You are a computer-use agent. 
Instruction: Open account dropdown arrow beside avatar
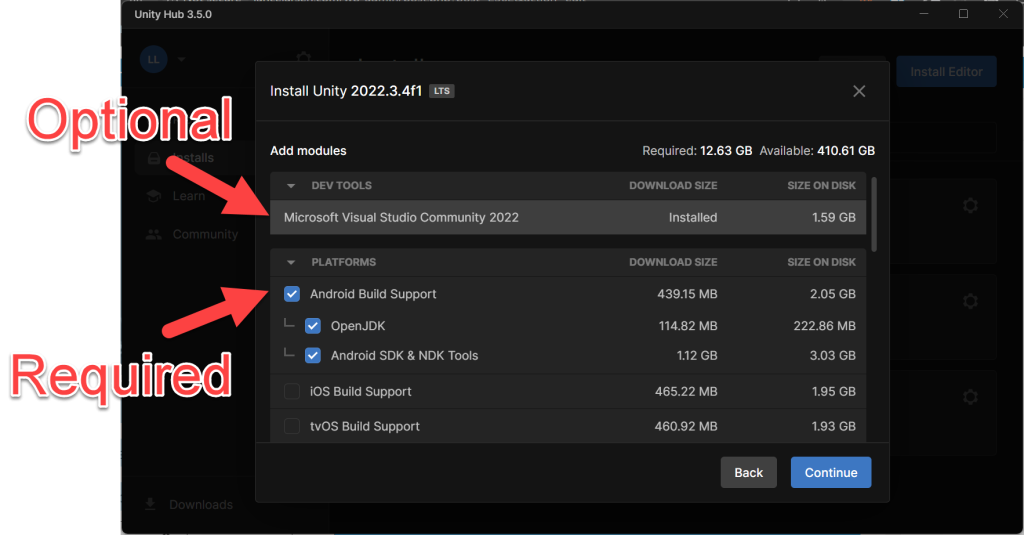pos(182,59)
